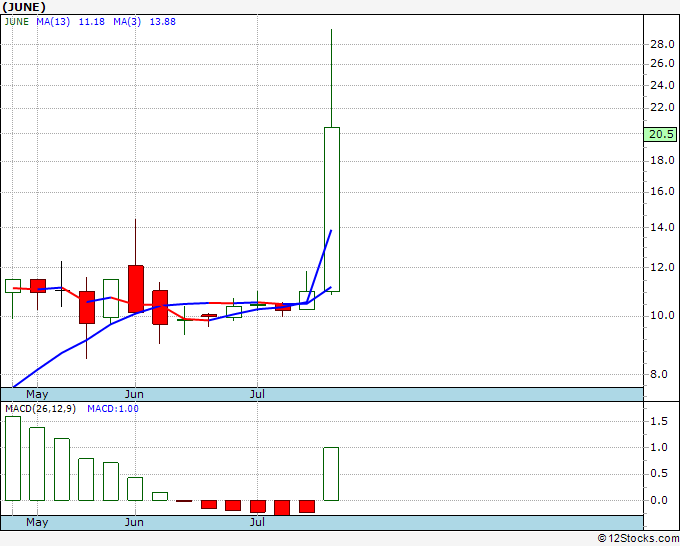The image size is (680, 546).
Task: Click the MA(13) indicator label
Action: point(53,22)
